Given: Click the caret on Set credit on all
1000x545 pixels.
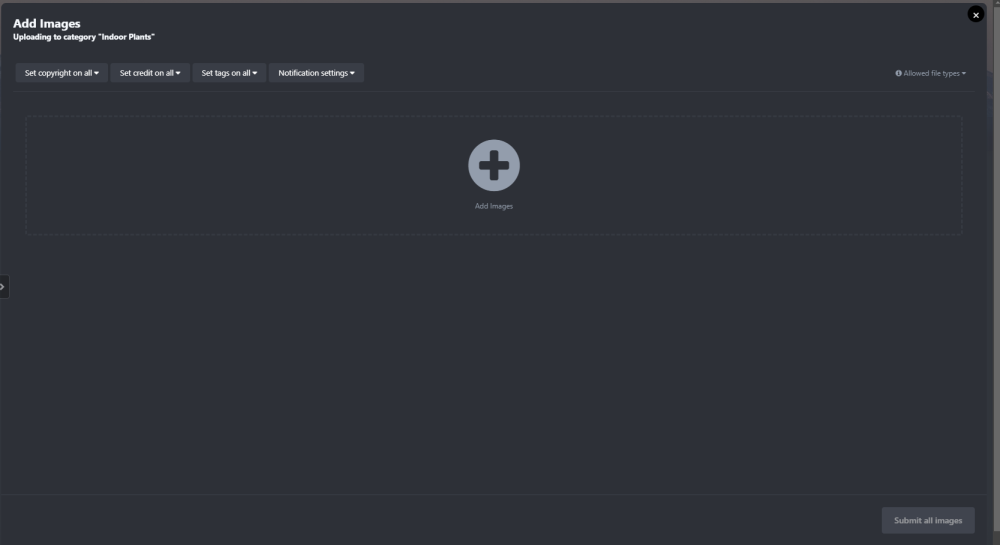Looking at the screenshot, I should pyautogui.click(x=178, y=73).
